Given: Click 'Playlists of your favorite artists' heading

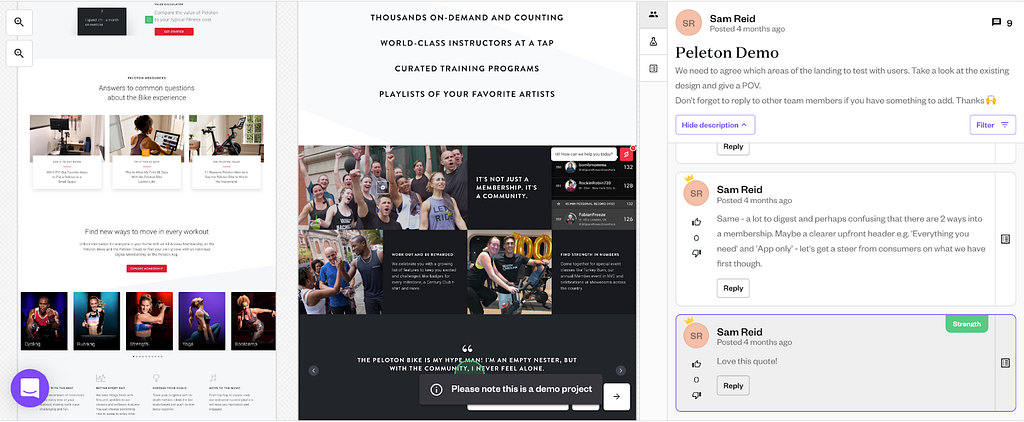Looking at the screenshot, I should (x=467, y=94).
